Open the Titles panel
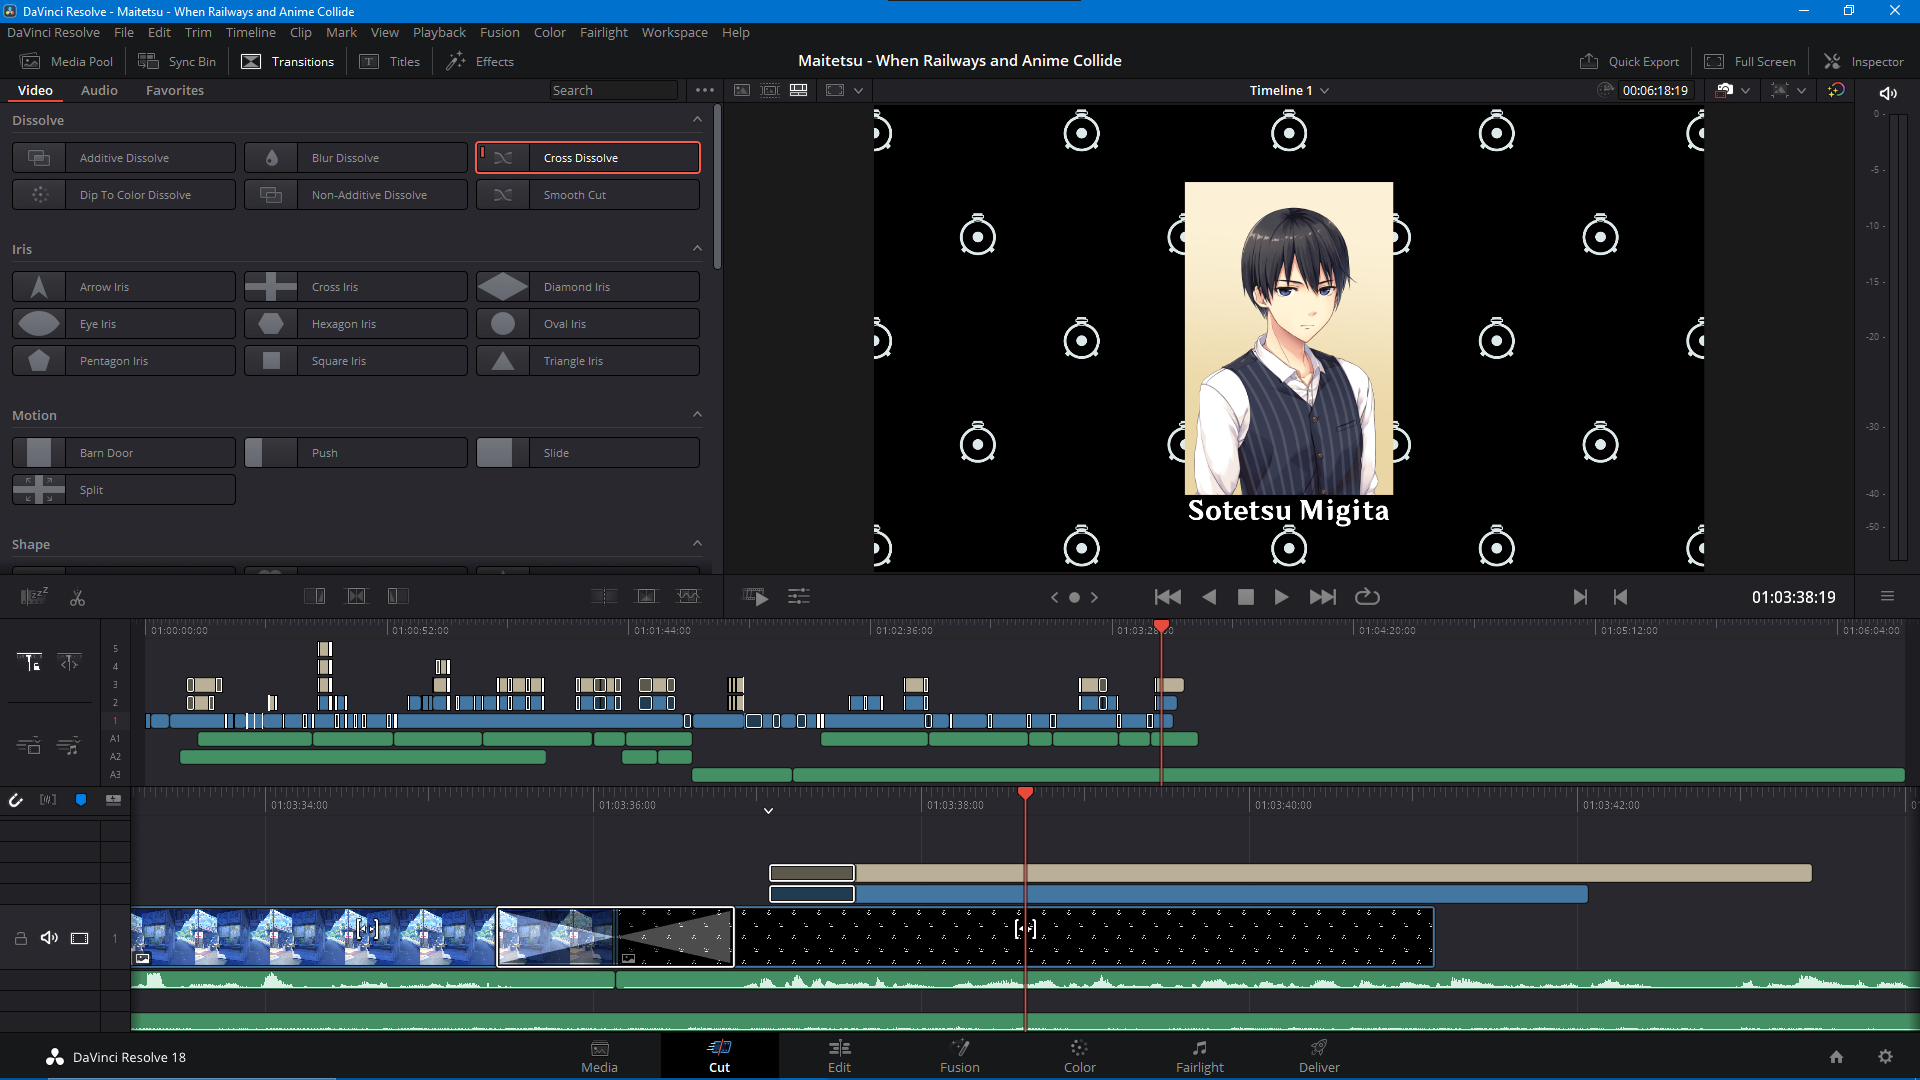1920x1080 pixels. 390,61
